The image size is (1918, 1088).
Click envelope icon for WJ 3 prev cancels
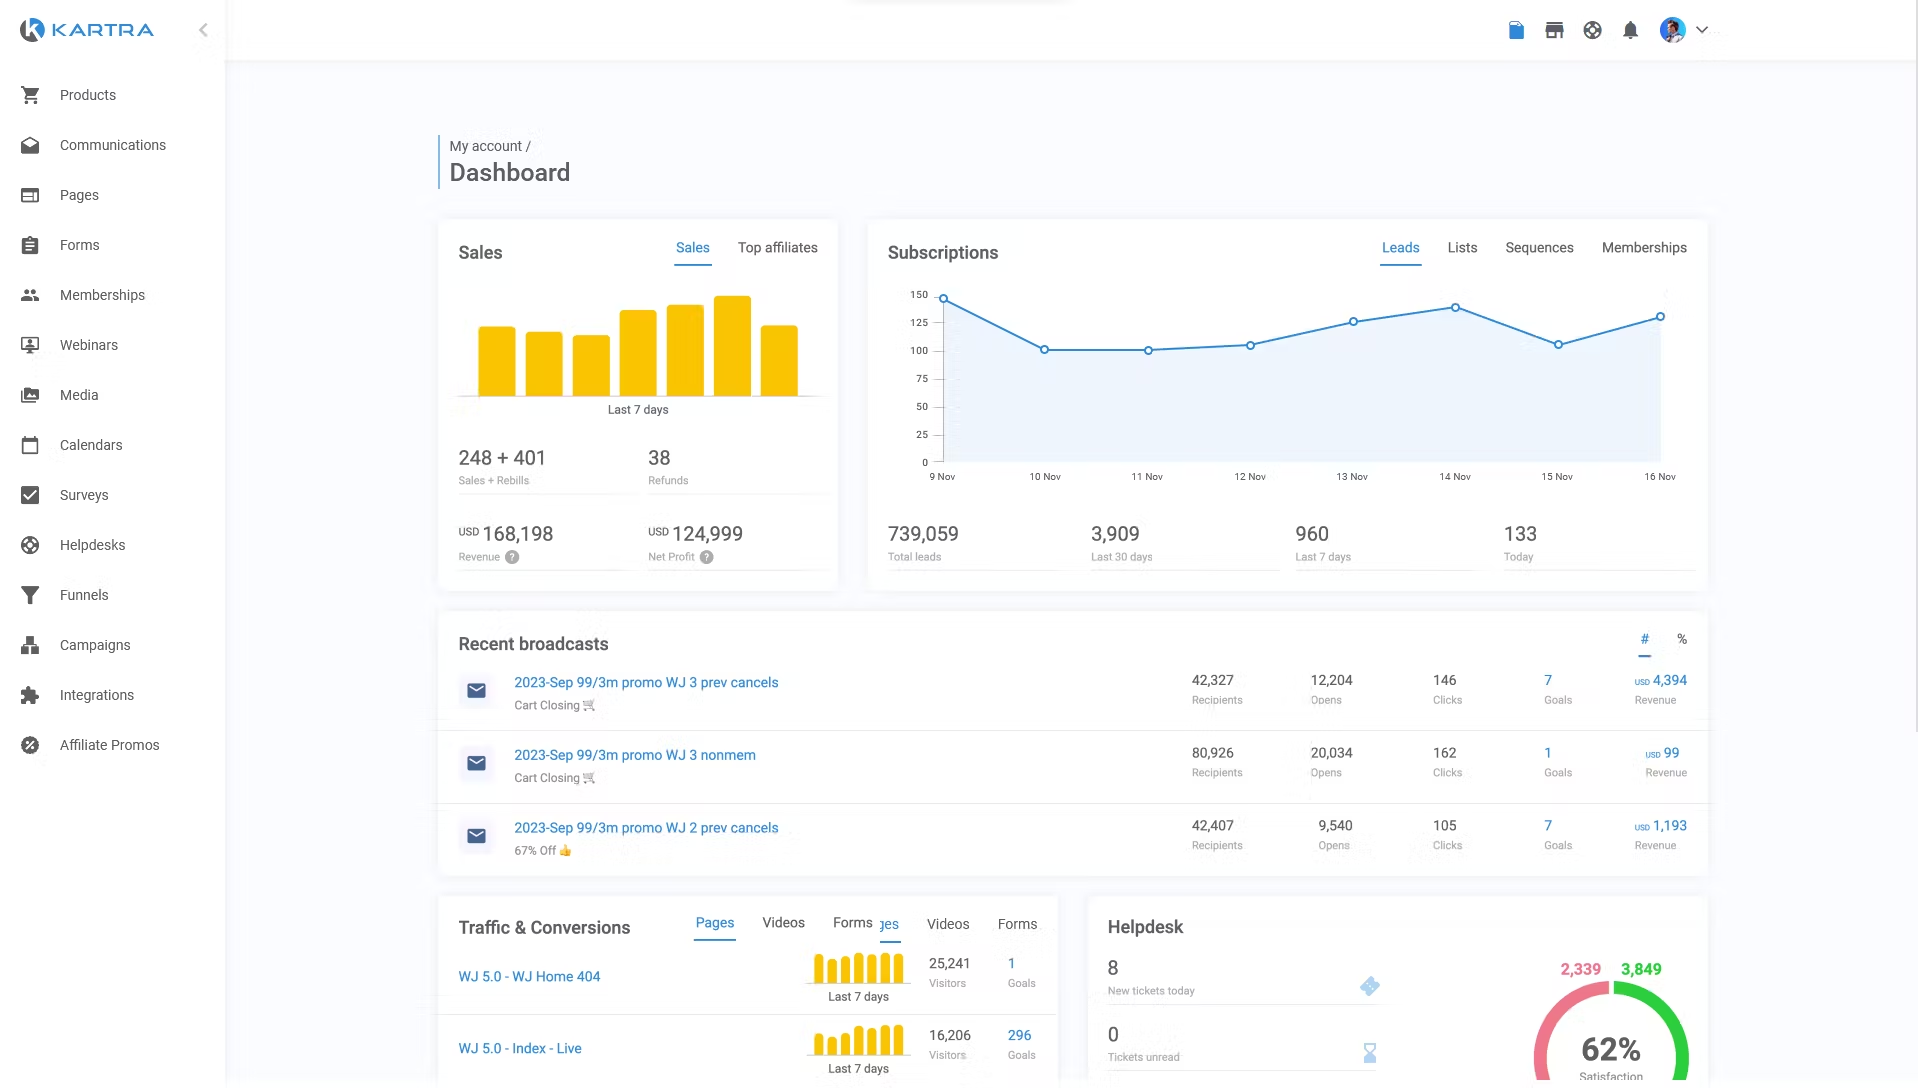coord(476,691)
